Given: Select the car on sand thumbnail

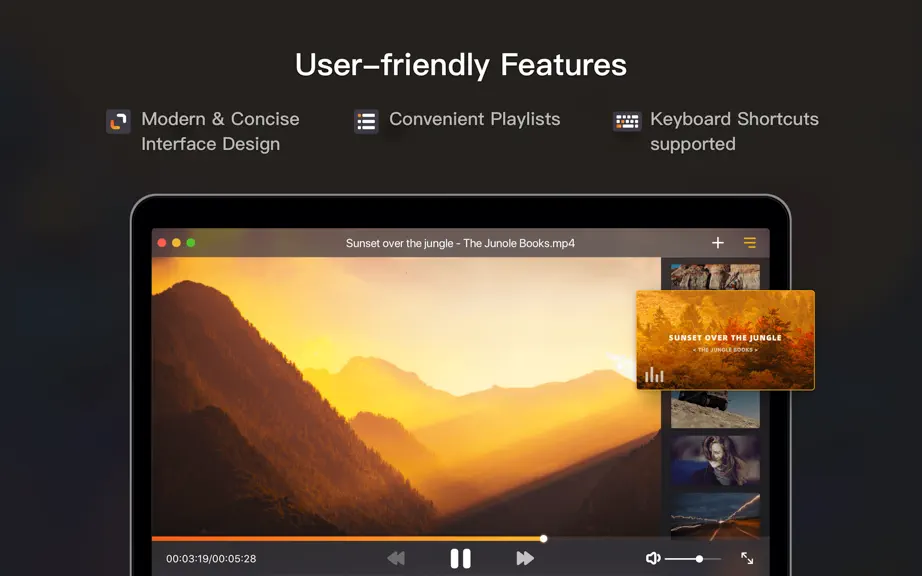Looking at the screenshot, I should [x=715, y=410].
